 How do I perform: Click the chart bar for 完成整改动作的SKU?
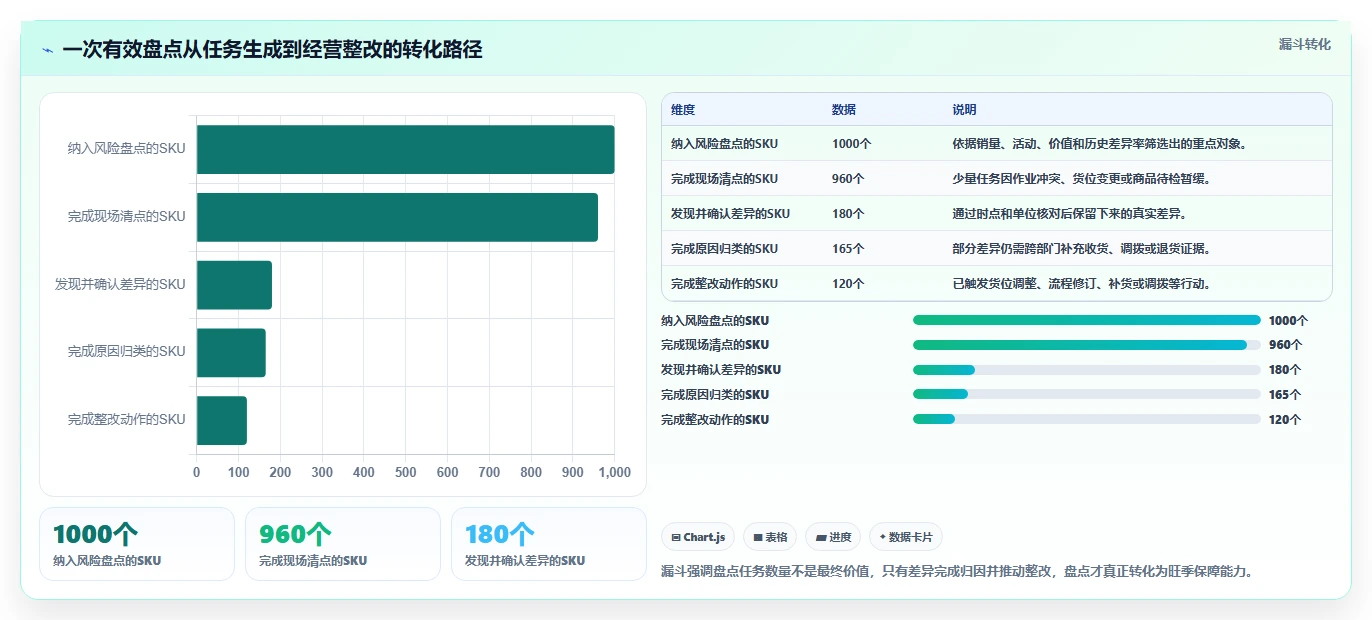[x=222, y=420]
